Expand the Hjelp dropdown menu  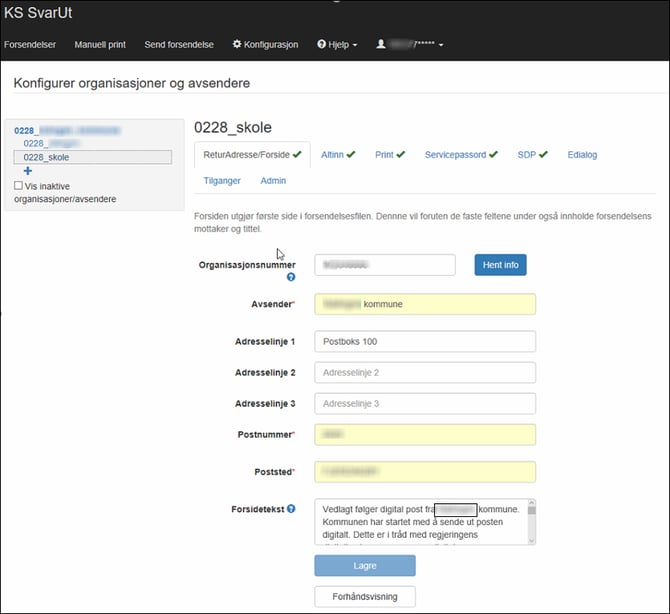point(337,45)
